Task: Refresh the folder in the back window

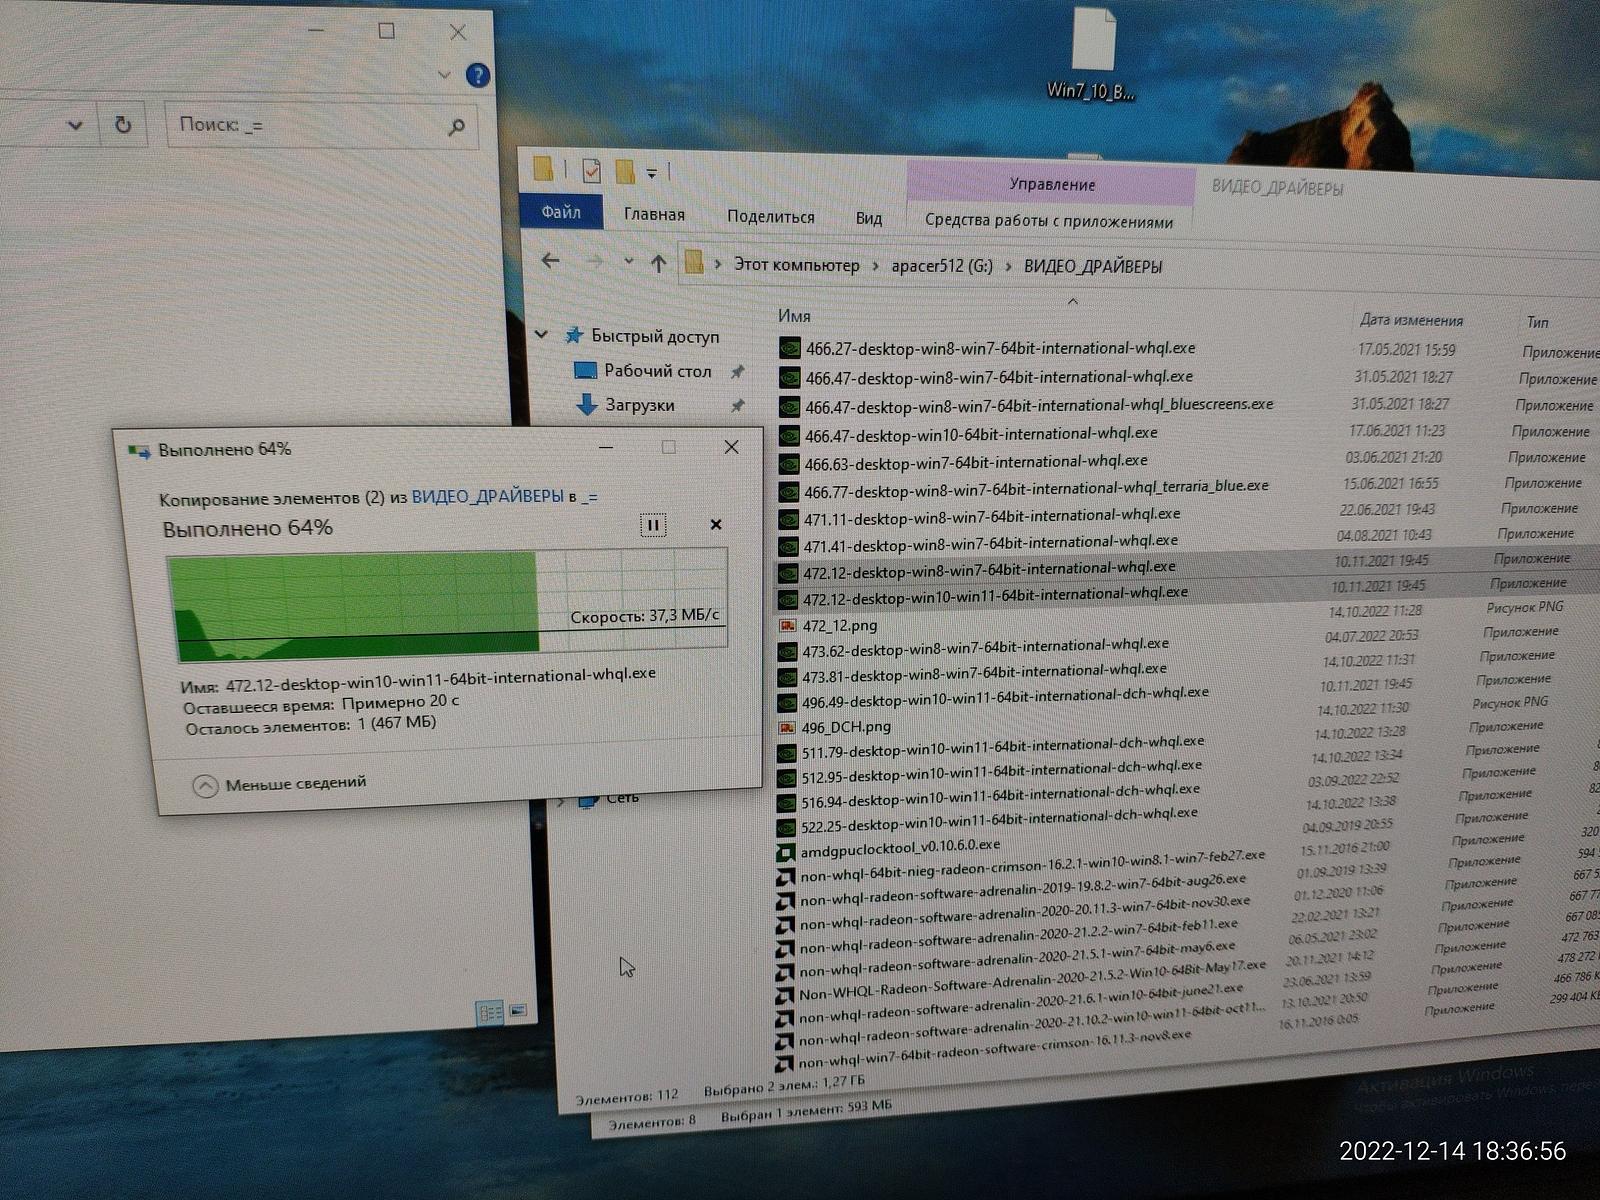Action: 122,125
